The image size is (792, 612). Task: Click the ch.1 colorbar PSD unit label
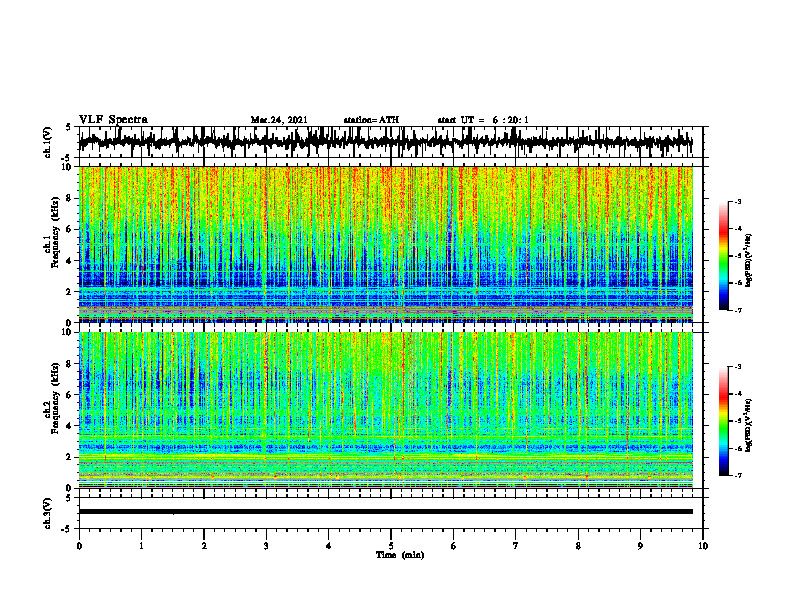[749, 261]
